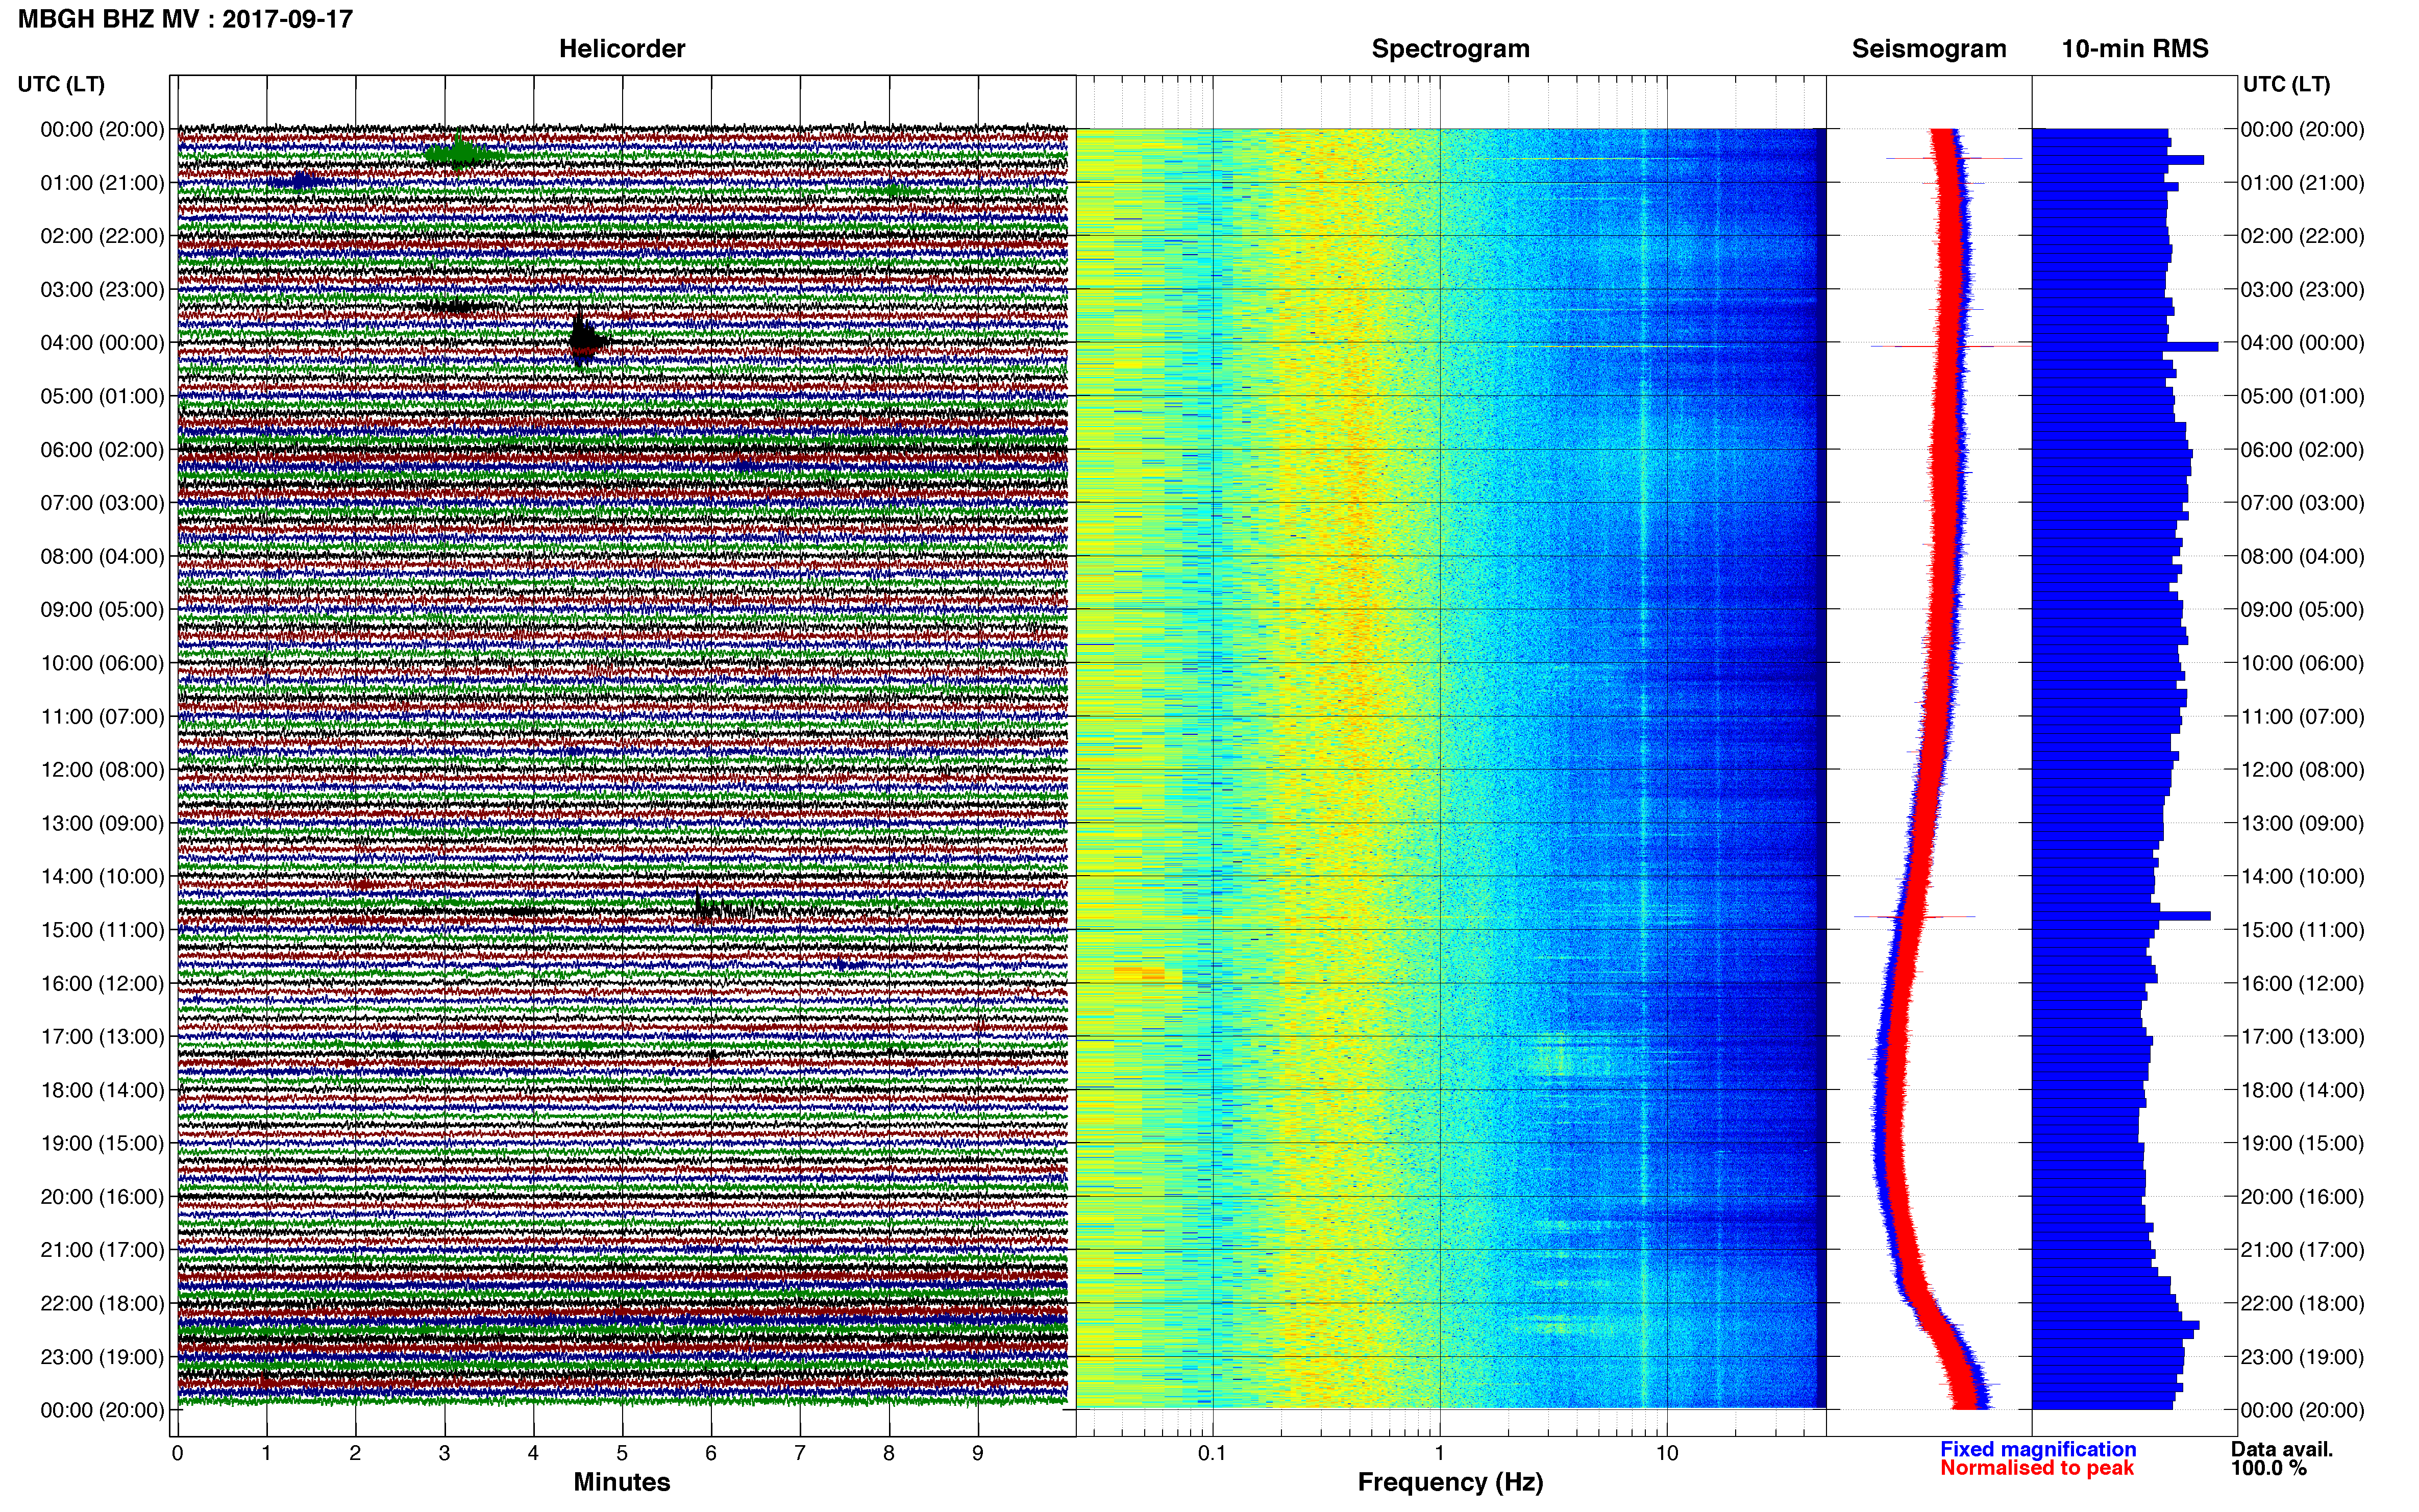2419x1512 pixels.
Task: Click the 'Data avail.' label
Action: click(2282, 1449)
